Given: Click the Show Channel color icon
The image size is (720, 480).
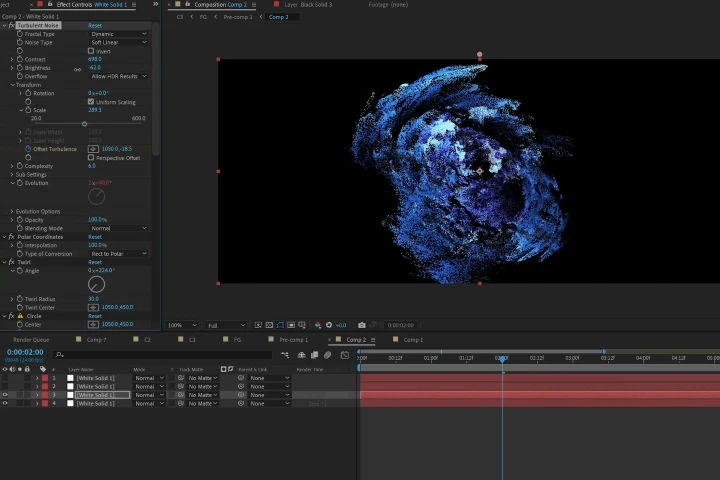Looking at the screenshot, I should pos(318,325).
